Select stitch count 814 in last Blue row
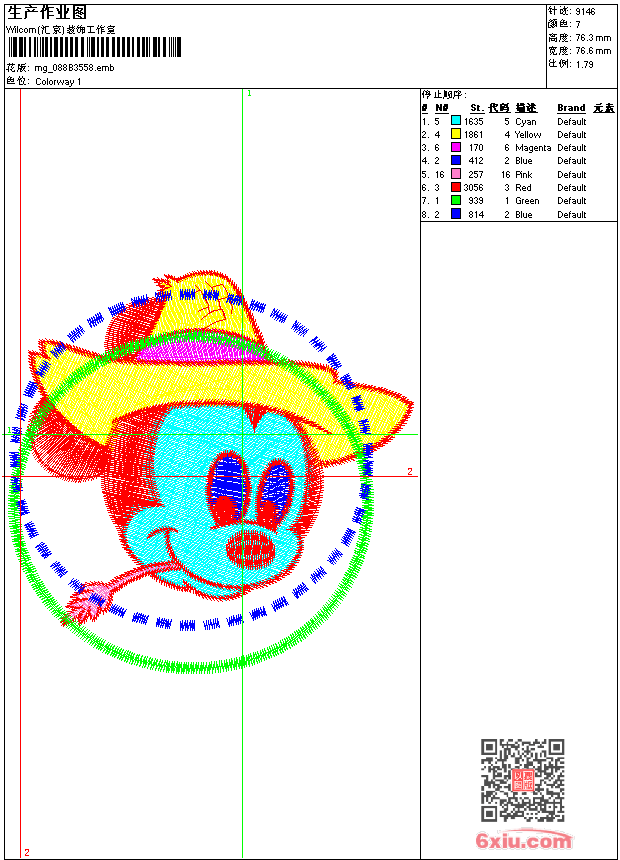This screenshot has width=620, height=860. coord(476,214)
